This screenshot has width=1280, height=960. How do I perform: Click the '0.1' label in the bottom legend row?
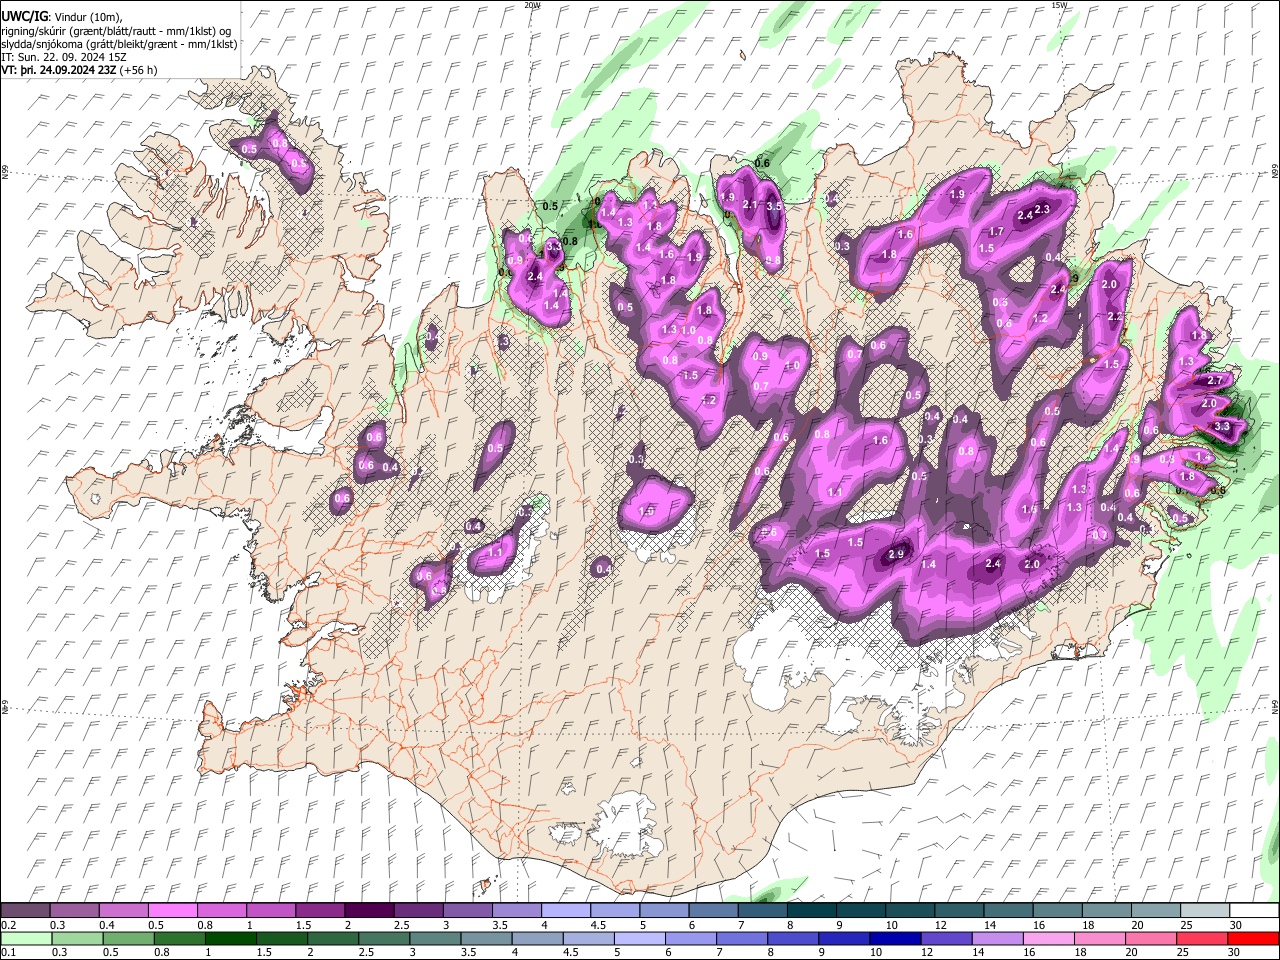pos(8,953)
